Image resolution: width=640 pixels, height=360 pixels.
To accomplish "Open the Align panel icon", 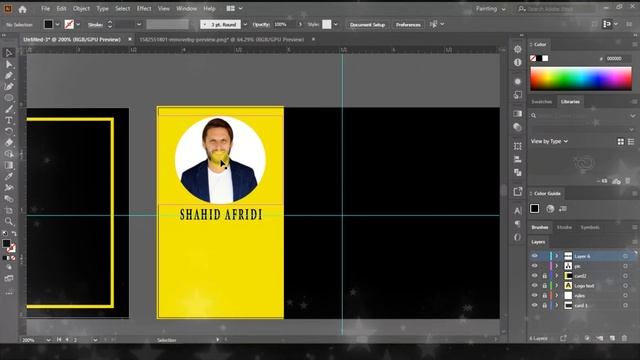I will 518,159.
